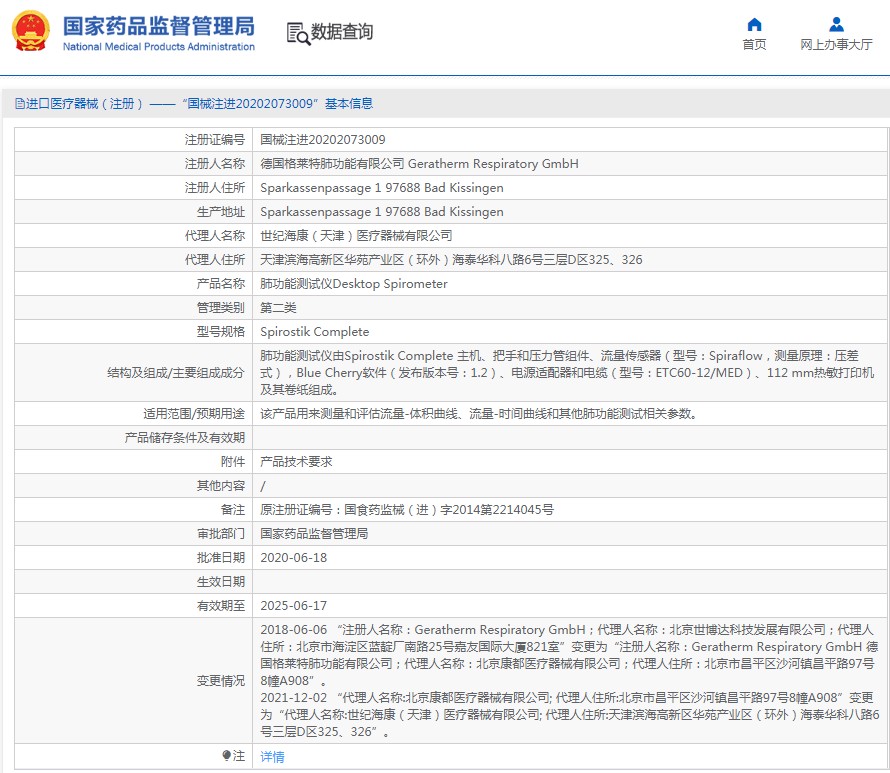Image resolution: width=890 pixels, height=773 pixels.
Task: Select the 注册人名称 row label
Action: 215,163
